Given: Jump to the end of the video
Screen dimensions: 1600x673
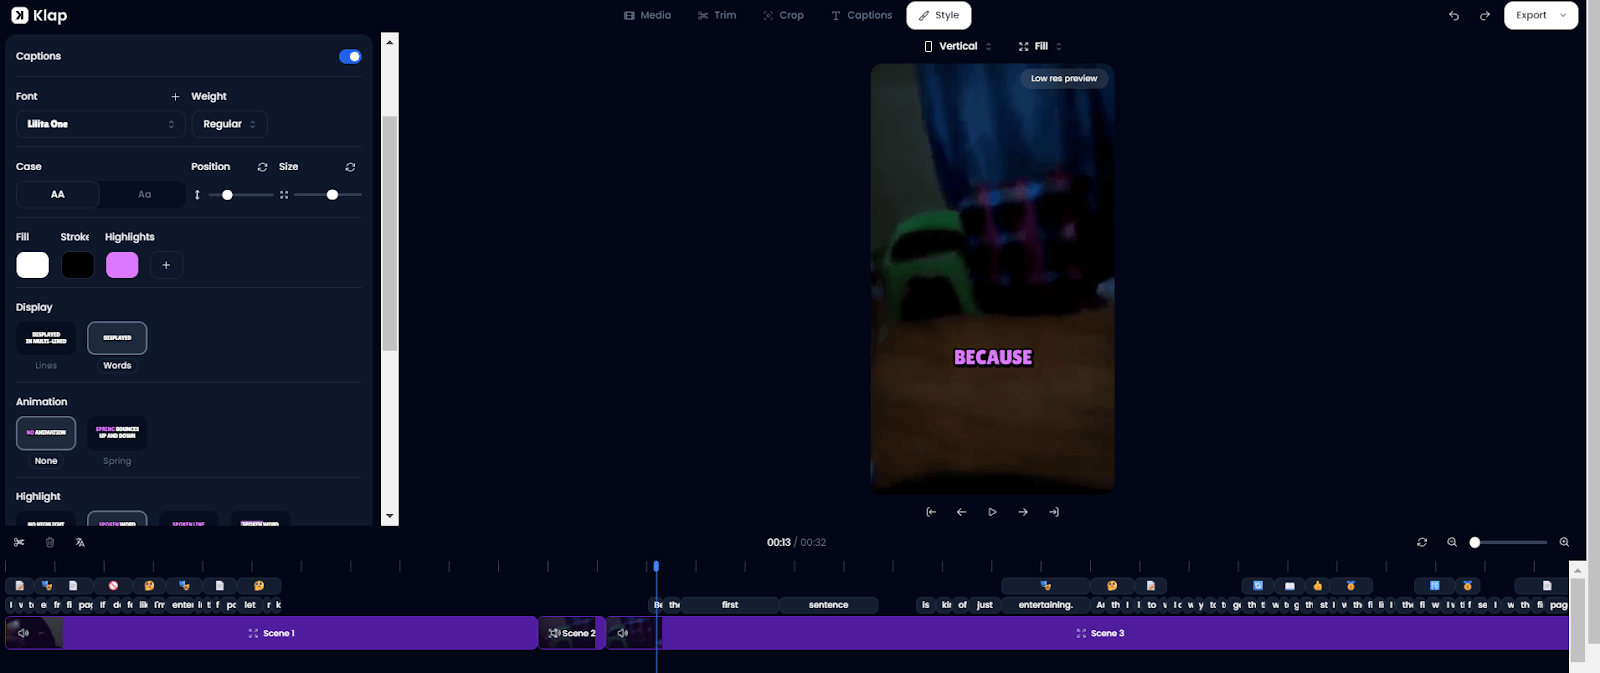Looking at the screenshot, I should 1054,512.
